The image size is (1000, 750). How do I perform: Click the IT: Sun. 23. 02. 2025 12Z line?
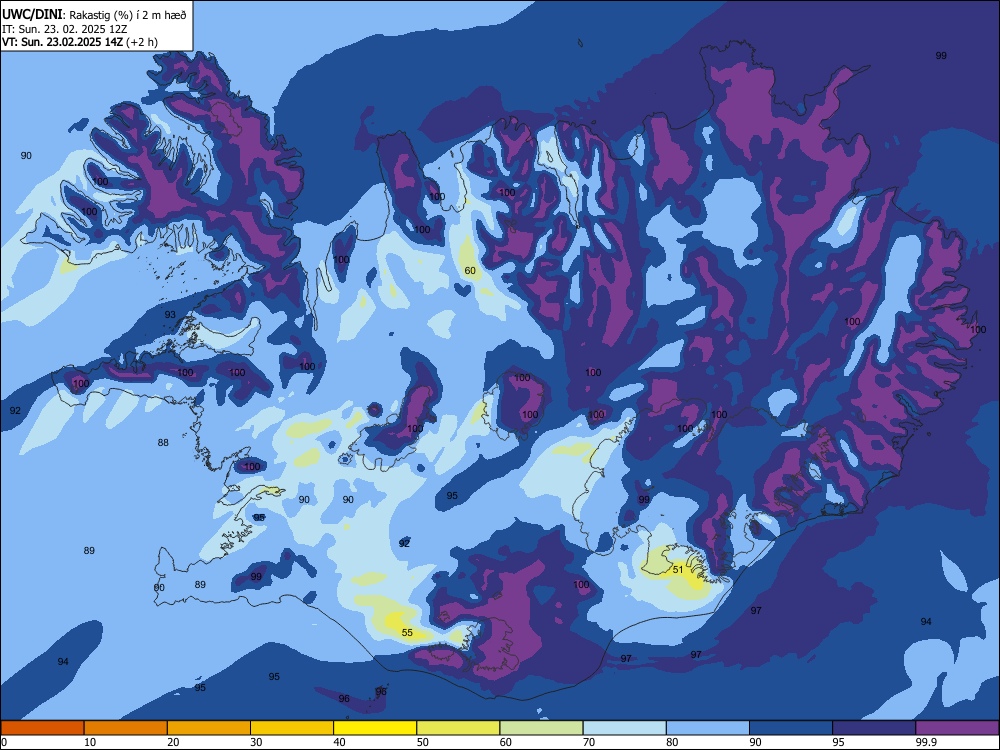coord(64,29)
